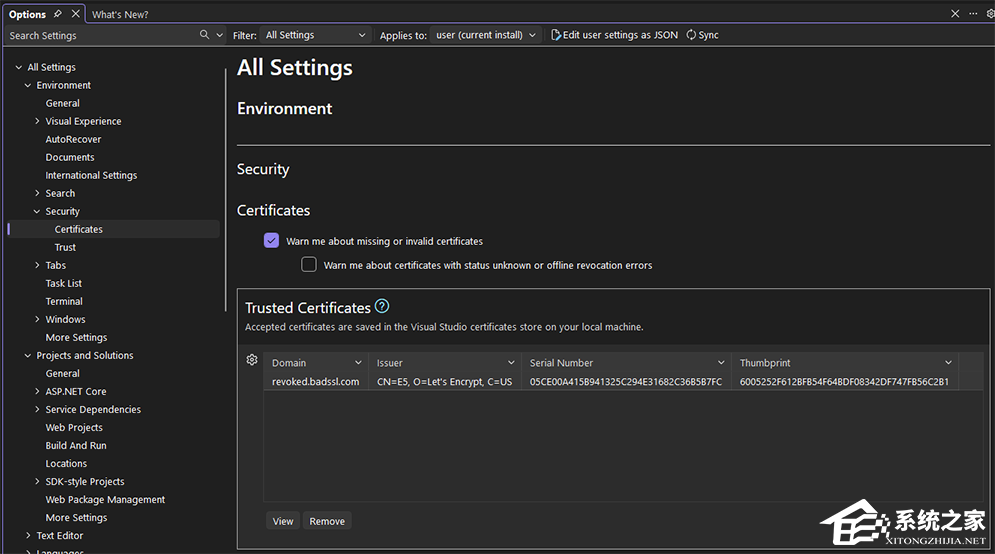
Task: Expand the SDK-style Projects node
Action: pyautogui.click(x=37, y=482)
